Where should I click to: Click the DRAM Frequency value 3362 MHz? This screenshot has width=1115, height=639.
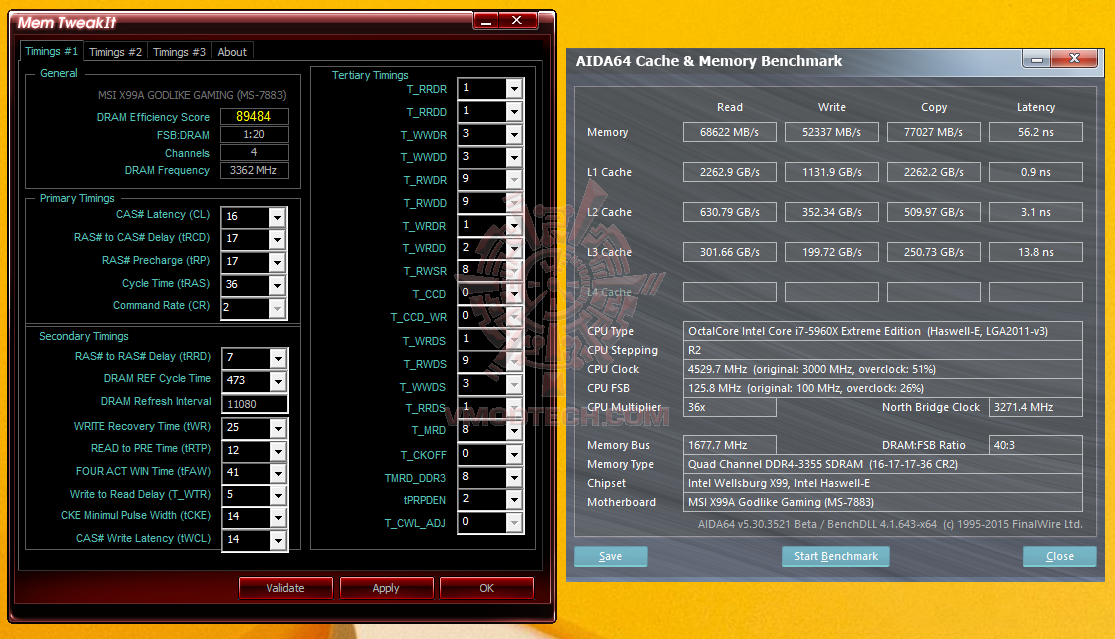click(254, 171)
